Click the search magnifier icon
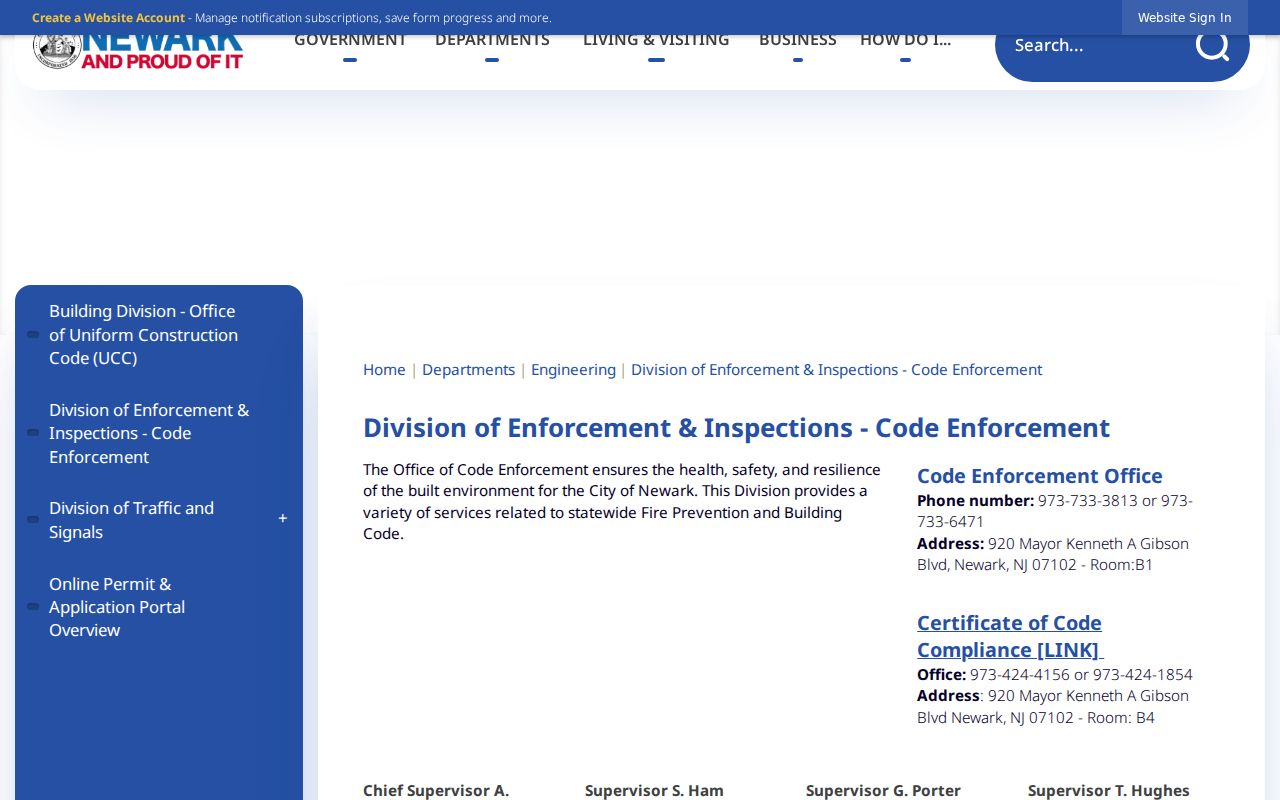Screen dimensions: 1280x800 [1212, 45]
